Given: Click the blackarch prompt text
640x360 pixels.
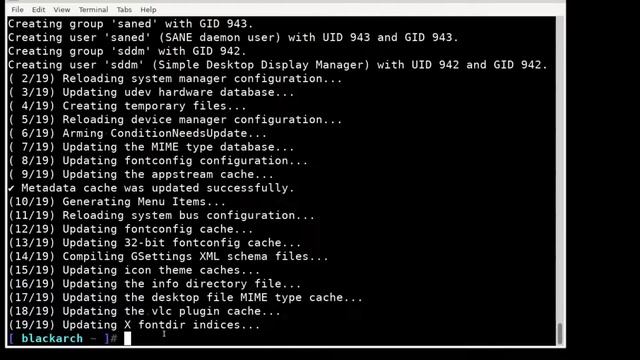Looking at the screenshot, I should coord(52,338).
